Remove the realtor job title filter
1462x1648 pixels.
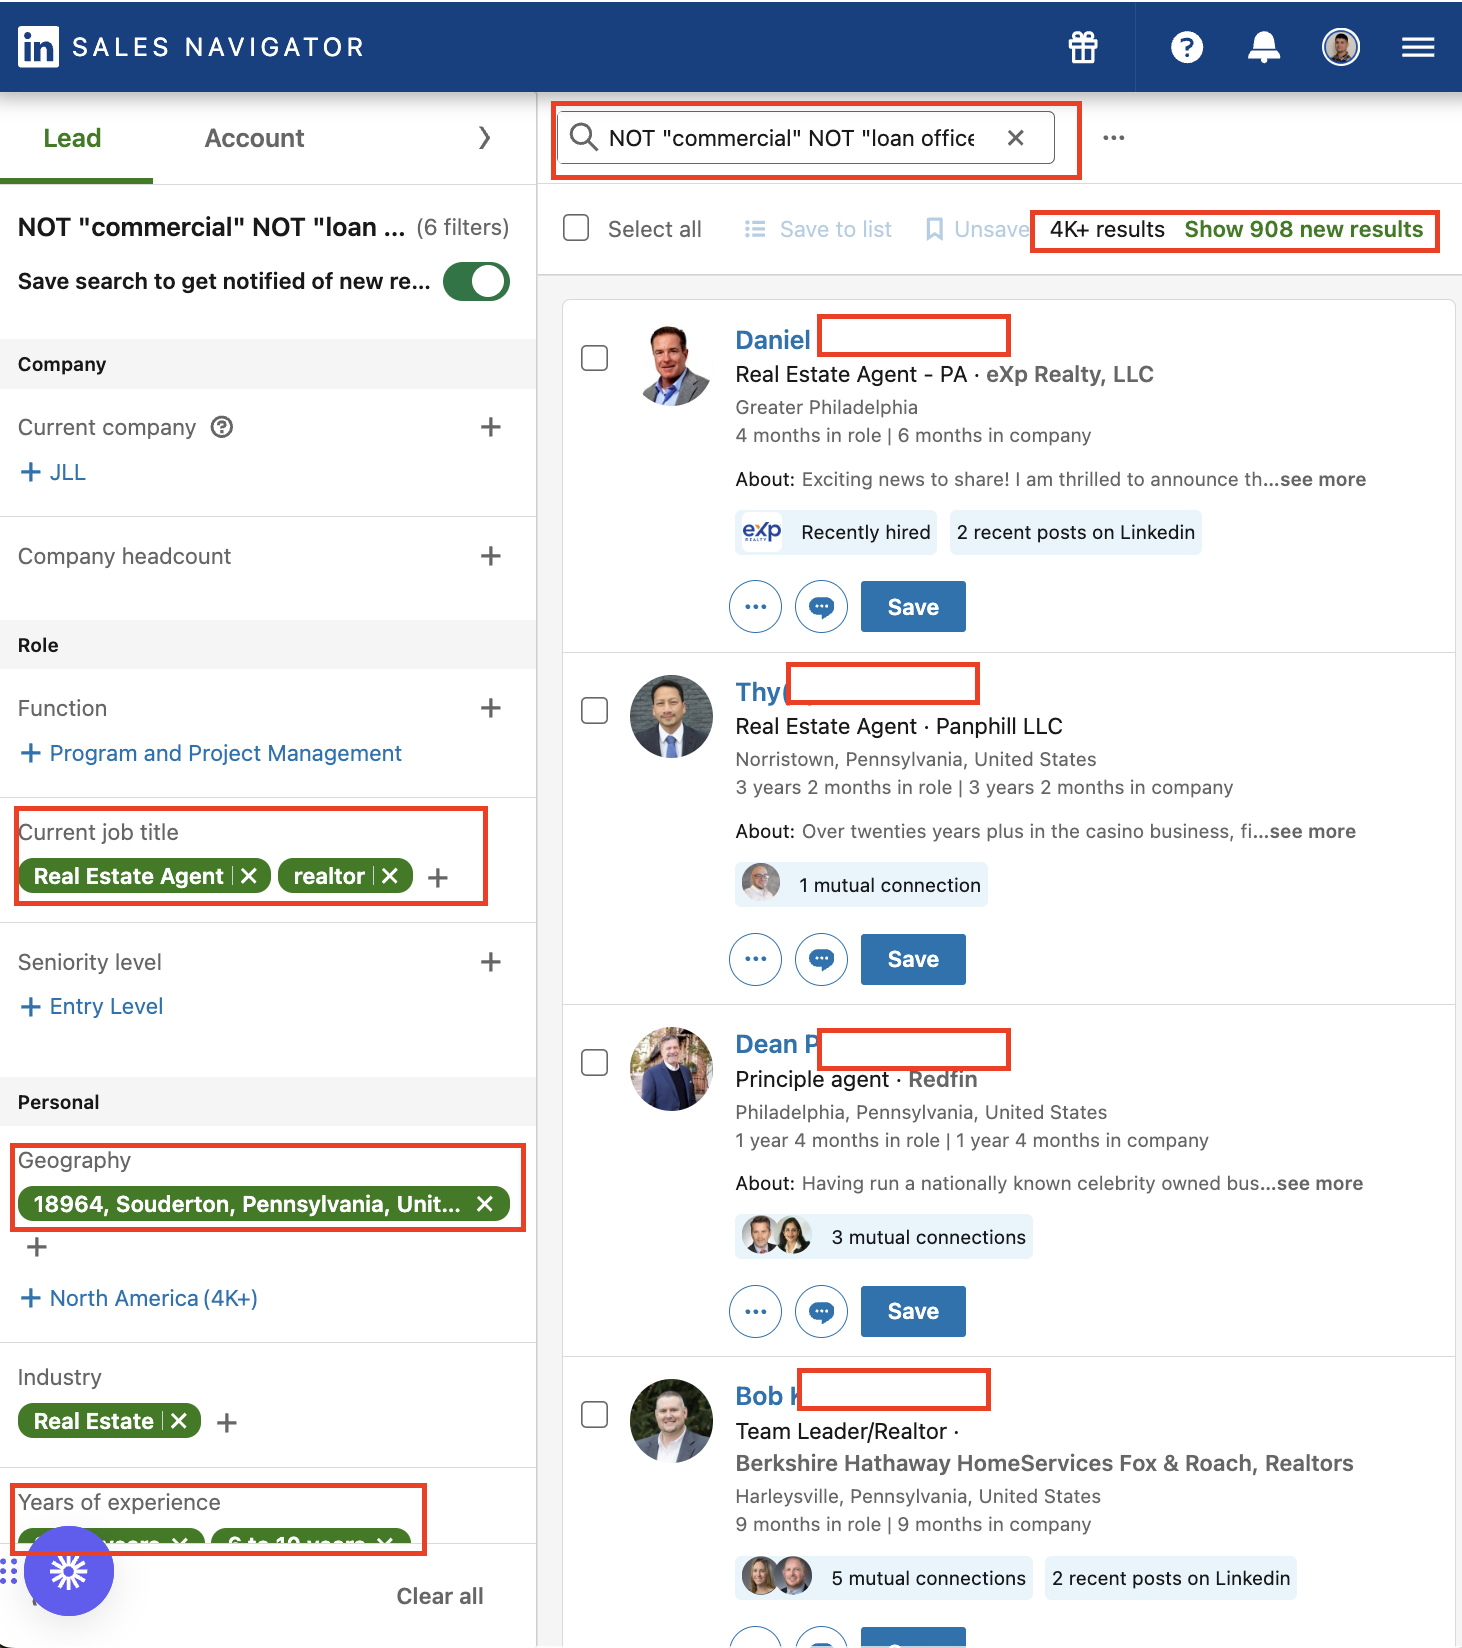point(391,876)
